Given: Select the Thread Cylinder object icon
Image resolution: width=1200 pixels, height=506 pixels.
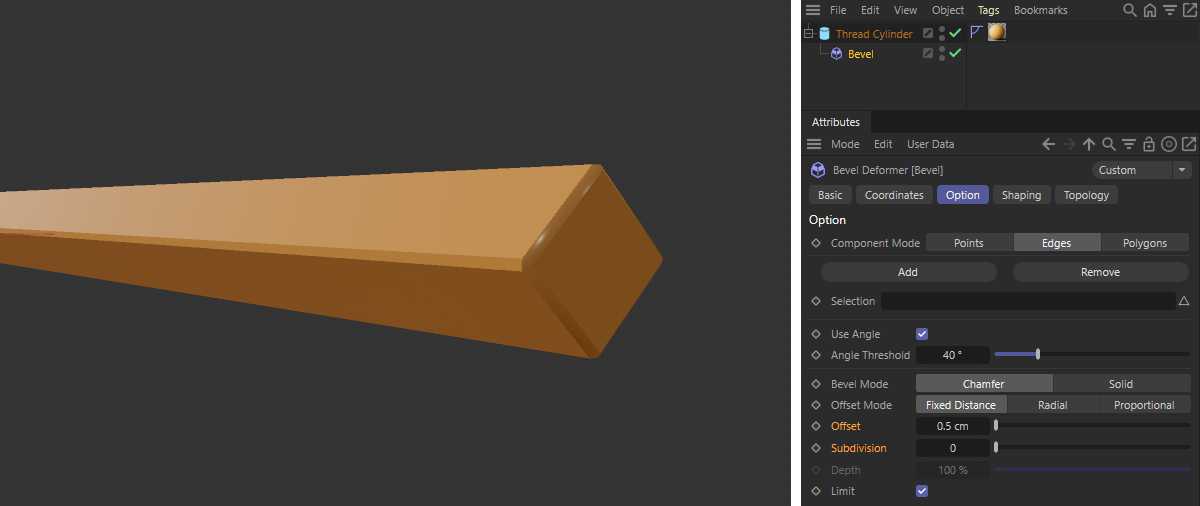Looking at the screenshot, I should pyautogui.click(x=825, y=33).
